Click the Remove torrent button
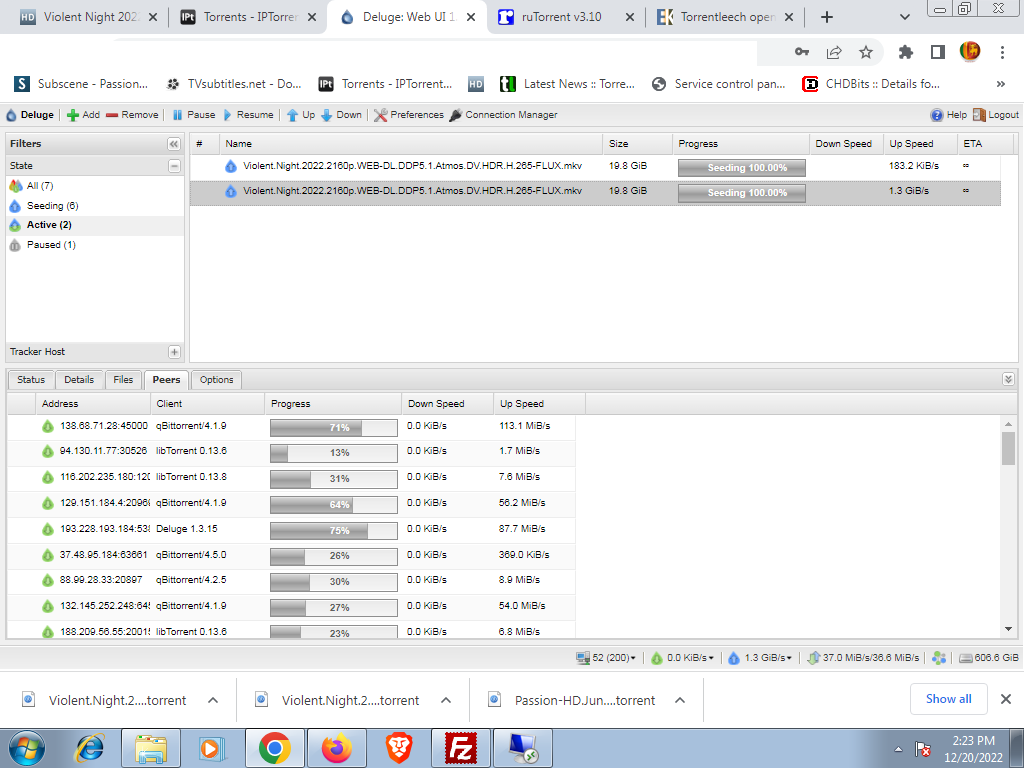This screenshot has width=1024, height=768. click(x=132, y=115)
